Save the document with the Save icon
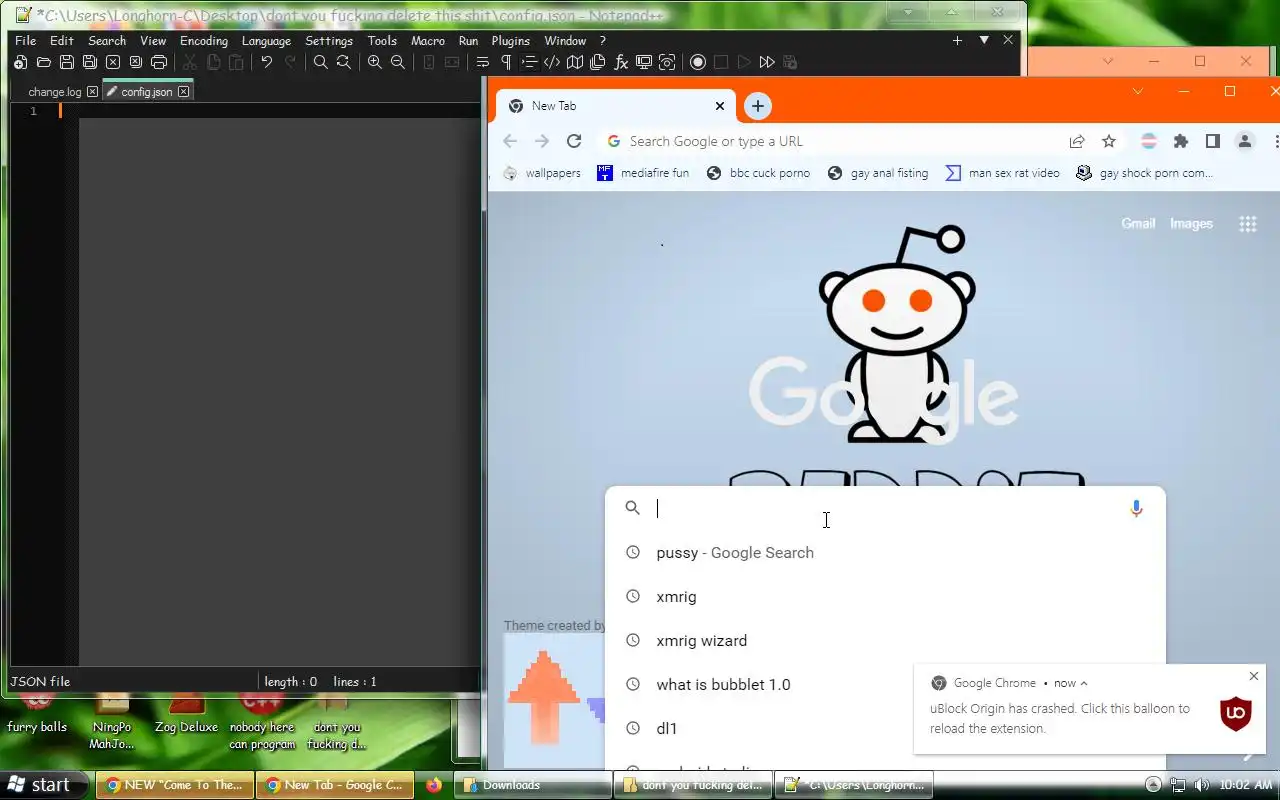Viewport: 1280px width, 800px height. pyautogui.click(x=66, y=62)
